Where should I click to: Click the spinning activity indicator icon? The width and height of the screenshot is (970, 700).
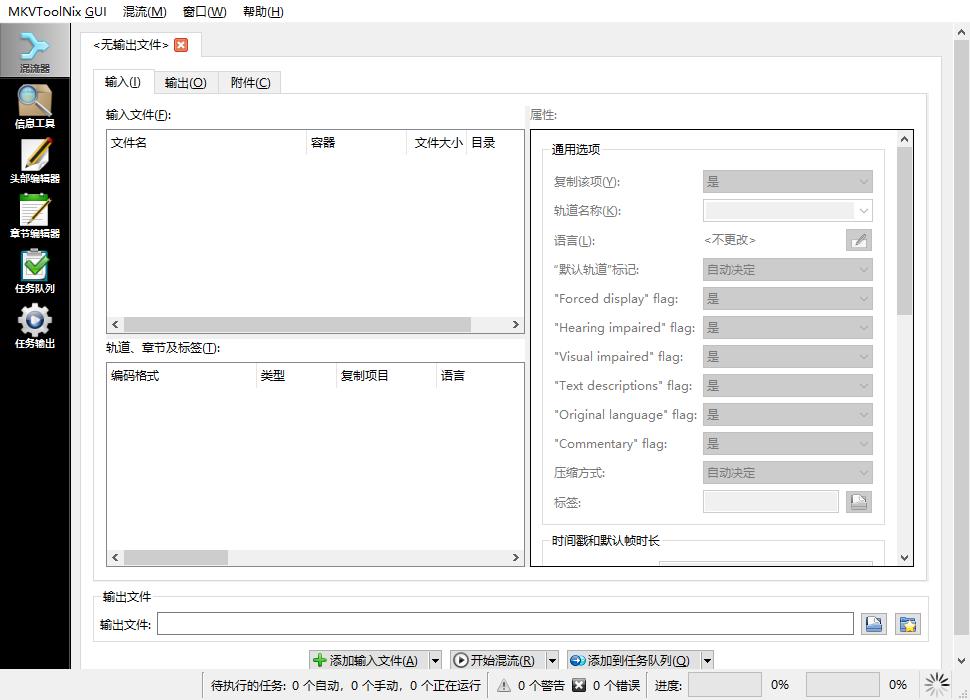tap(937, 685)
